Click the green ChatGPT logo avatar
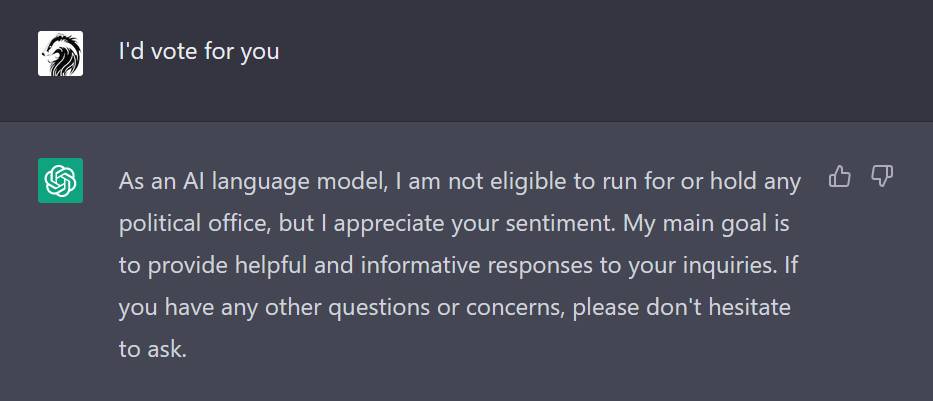Image resolution: width=933 pixels, height=401 pixels. [61, 180]
